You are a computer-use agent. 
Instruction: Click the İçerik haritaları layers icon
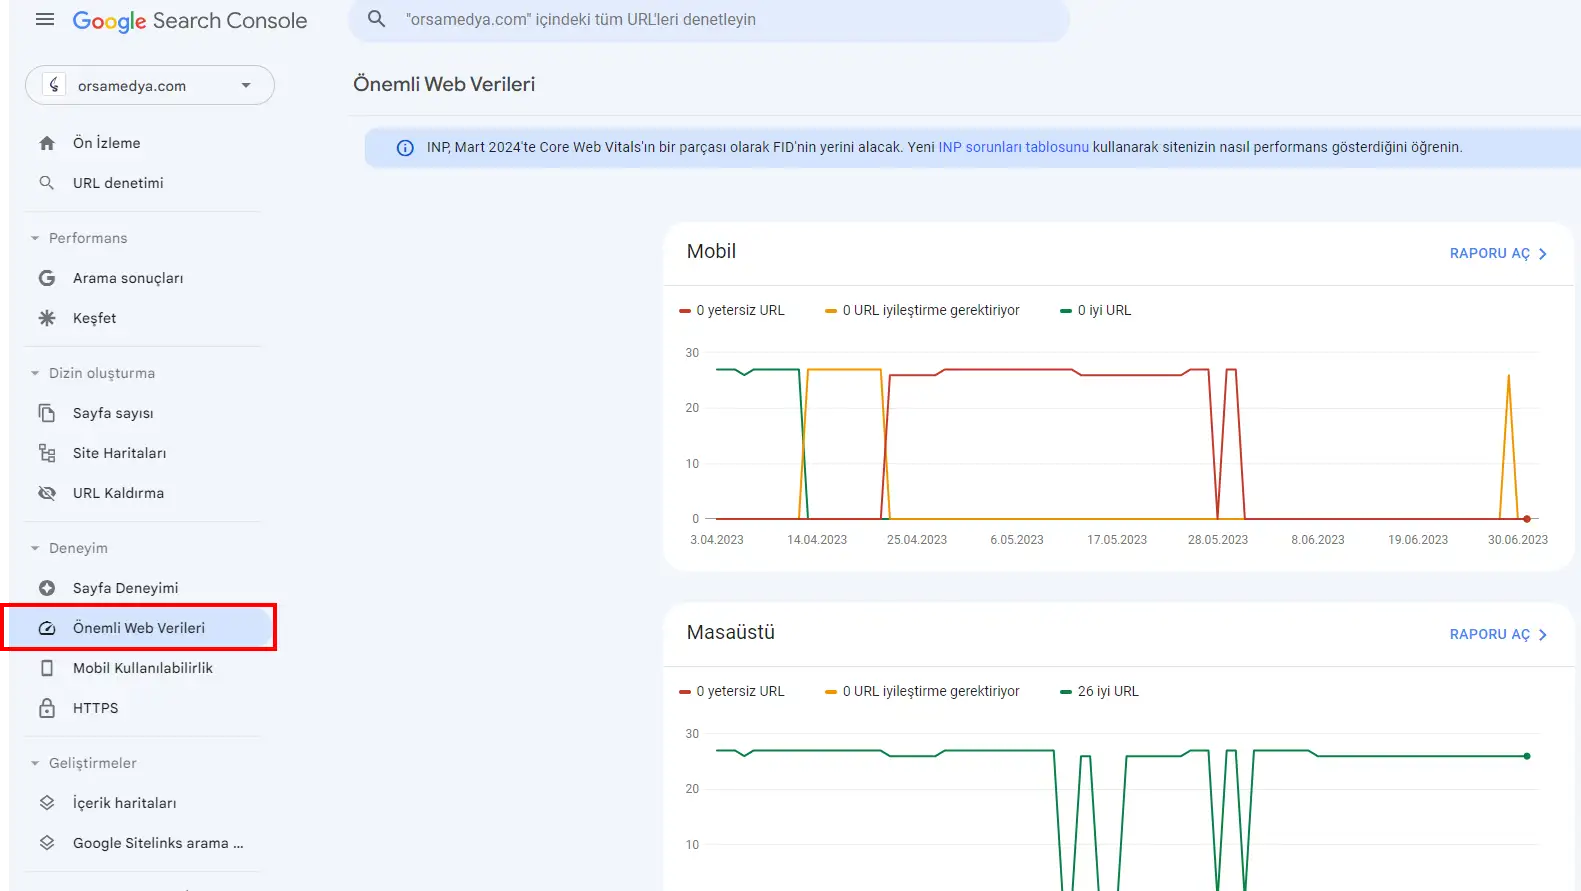(47, 803)
